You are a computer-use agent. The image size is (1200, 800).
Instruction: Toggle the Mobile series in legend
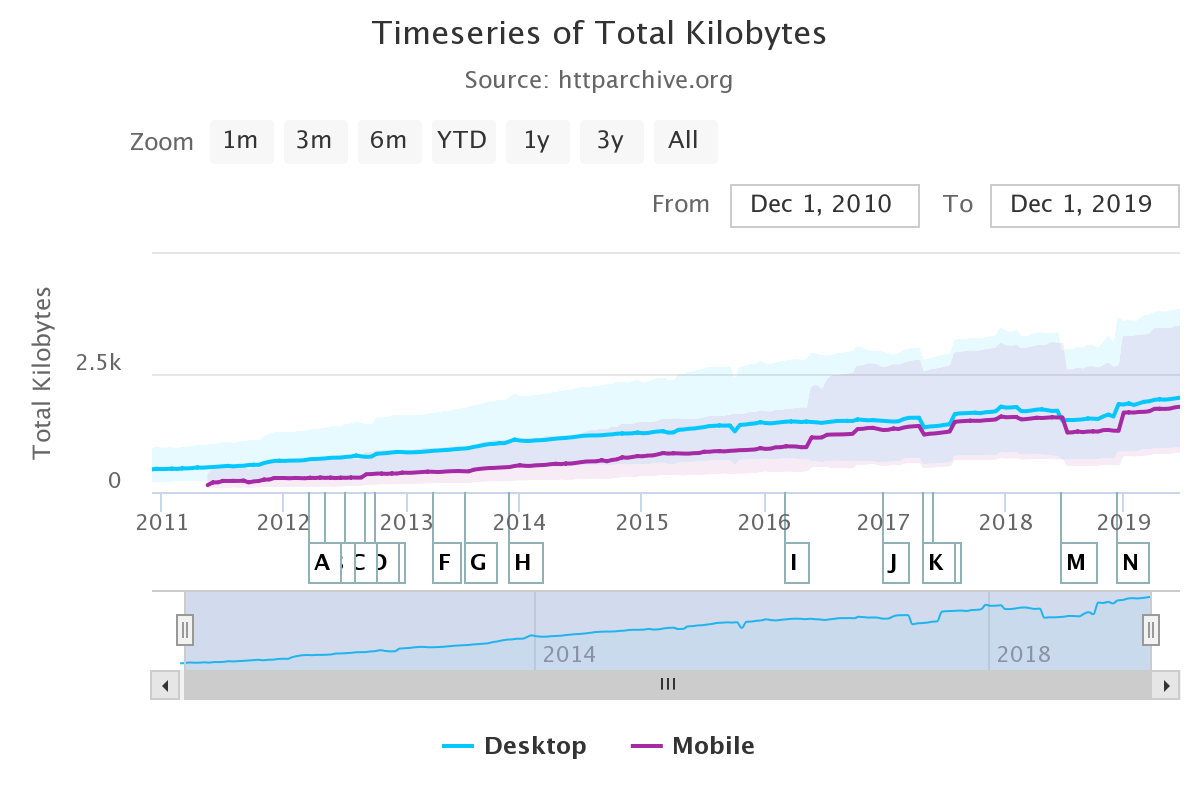tap(692, 746)
